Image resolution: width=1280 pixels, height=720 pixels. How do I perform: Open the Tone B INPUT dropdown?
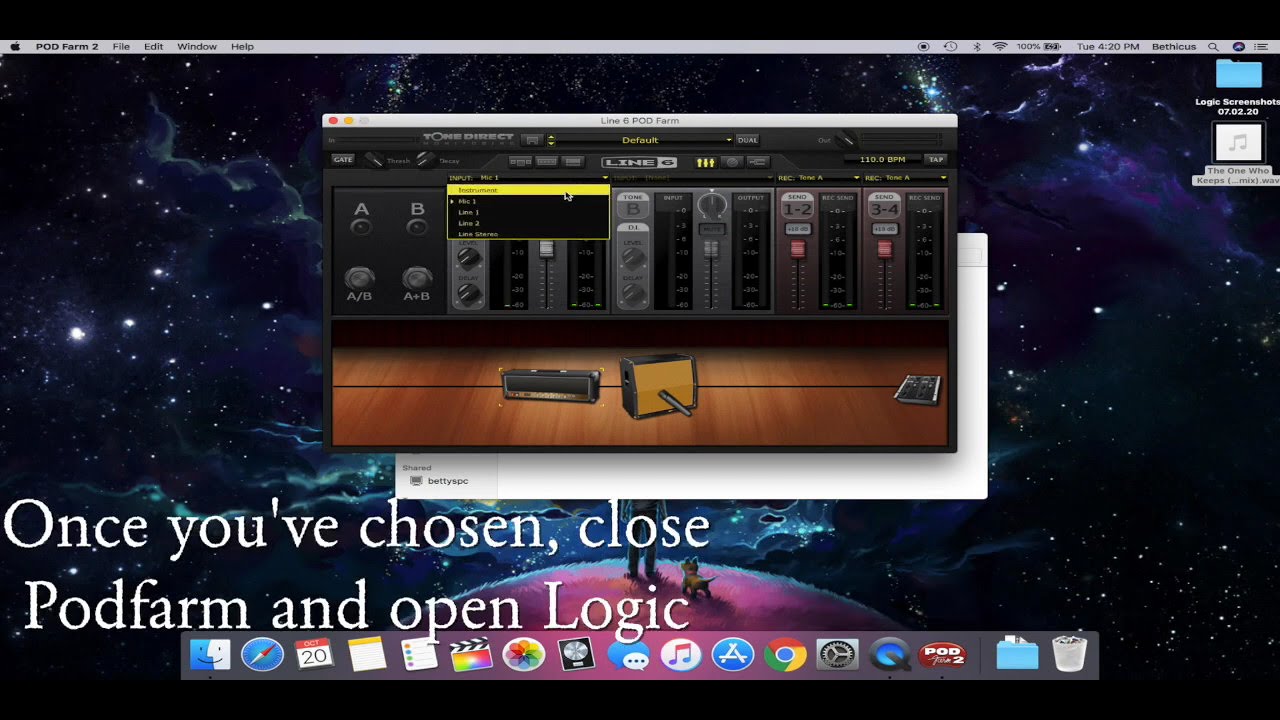point(694,178)
